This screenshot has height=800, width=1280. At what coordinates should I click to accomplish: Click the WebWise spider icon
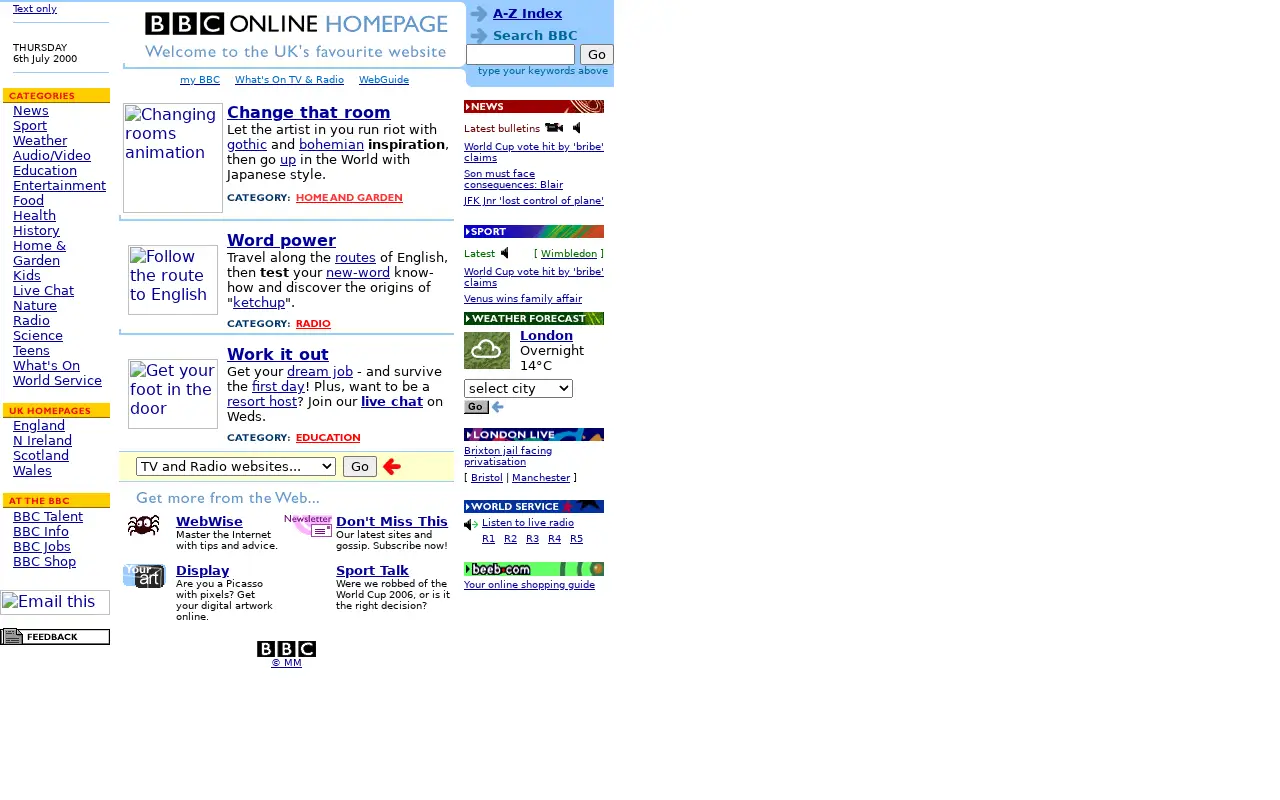[144, 526]
